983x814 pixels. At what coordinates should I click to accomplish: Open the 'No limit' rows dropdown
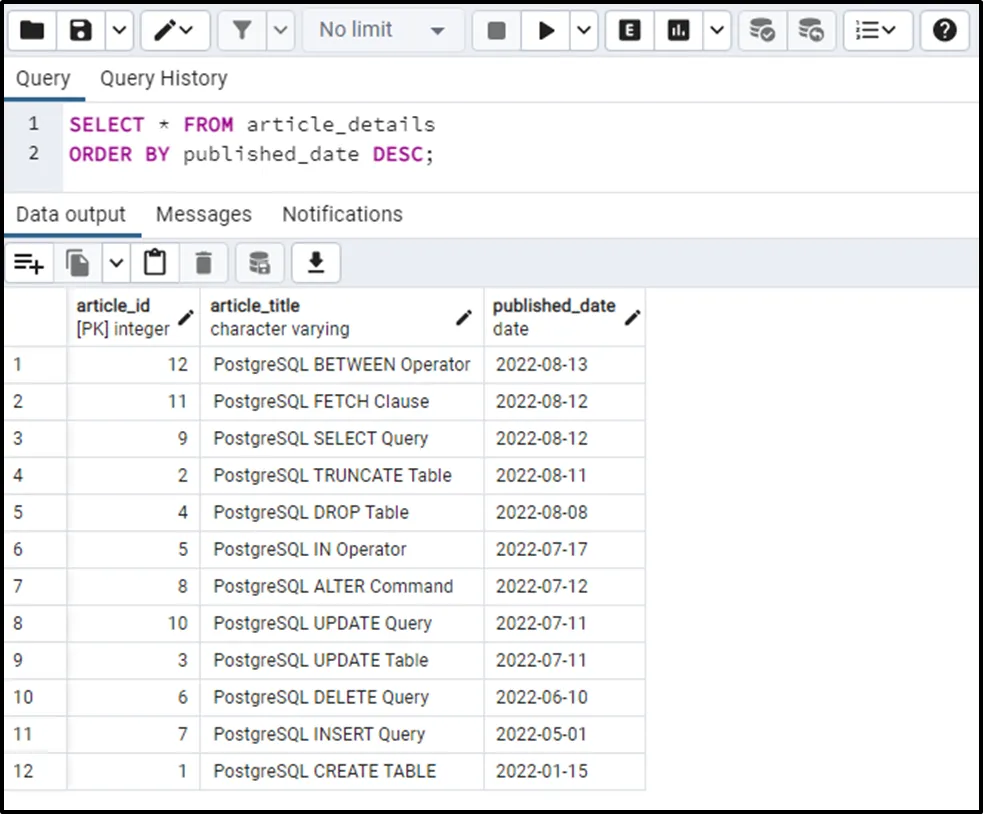tap(381, 31)
